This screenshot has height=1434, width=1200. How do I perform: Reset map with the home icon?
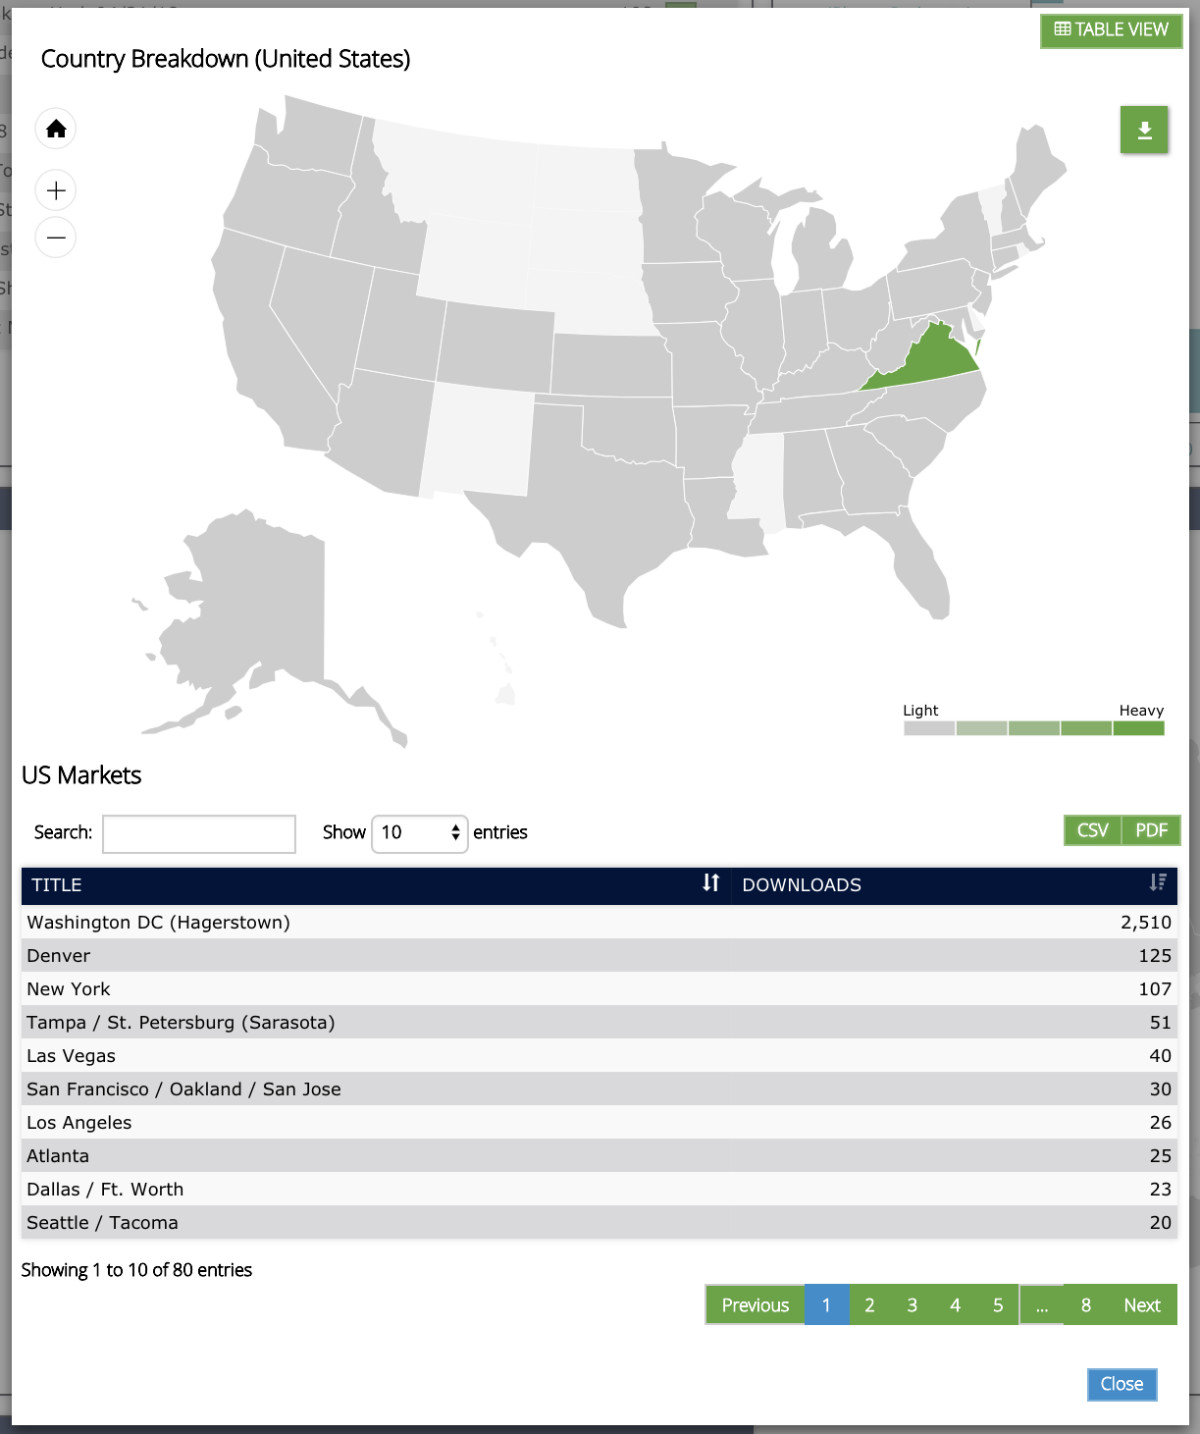pos(56,129)
